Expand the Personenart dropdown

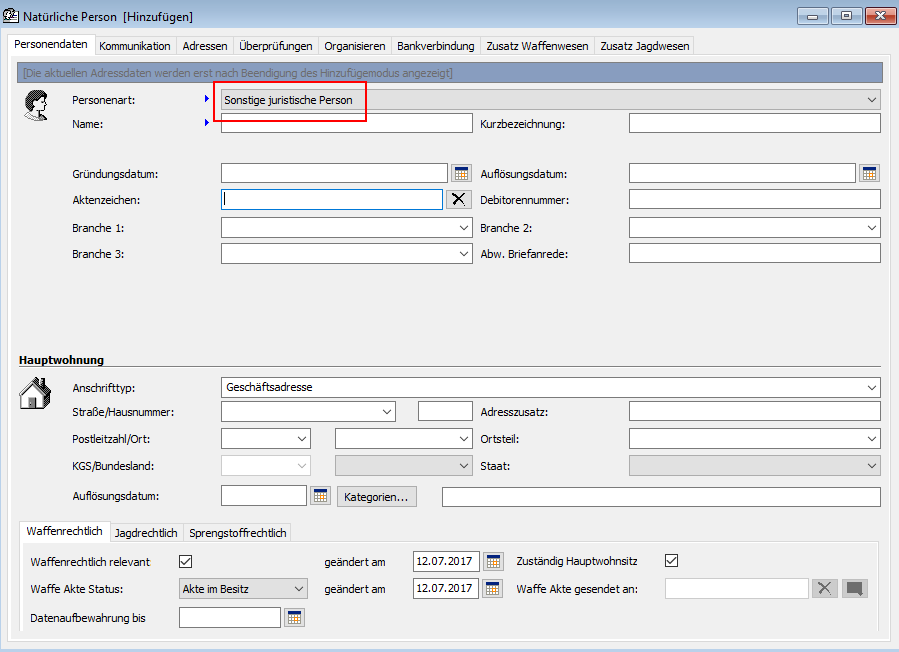click(872, 100)
